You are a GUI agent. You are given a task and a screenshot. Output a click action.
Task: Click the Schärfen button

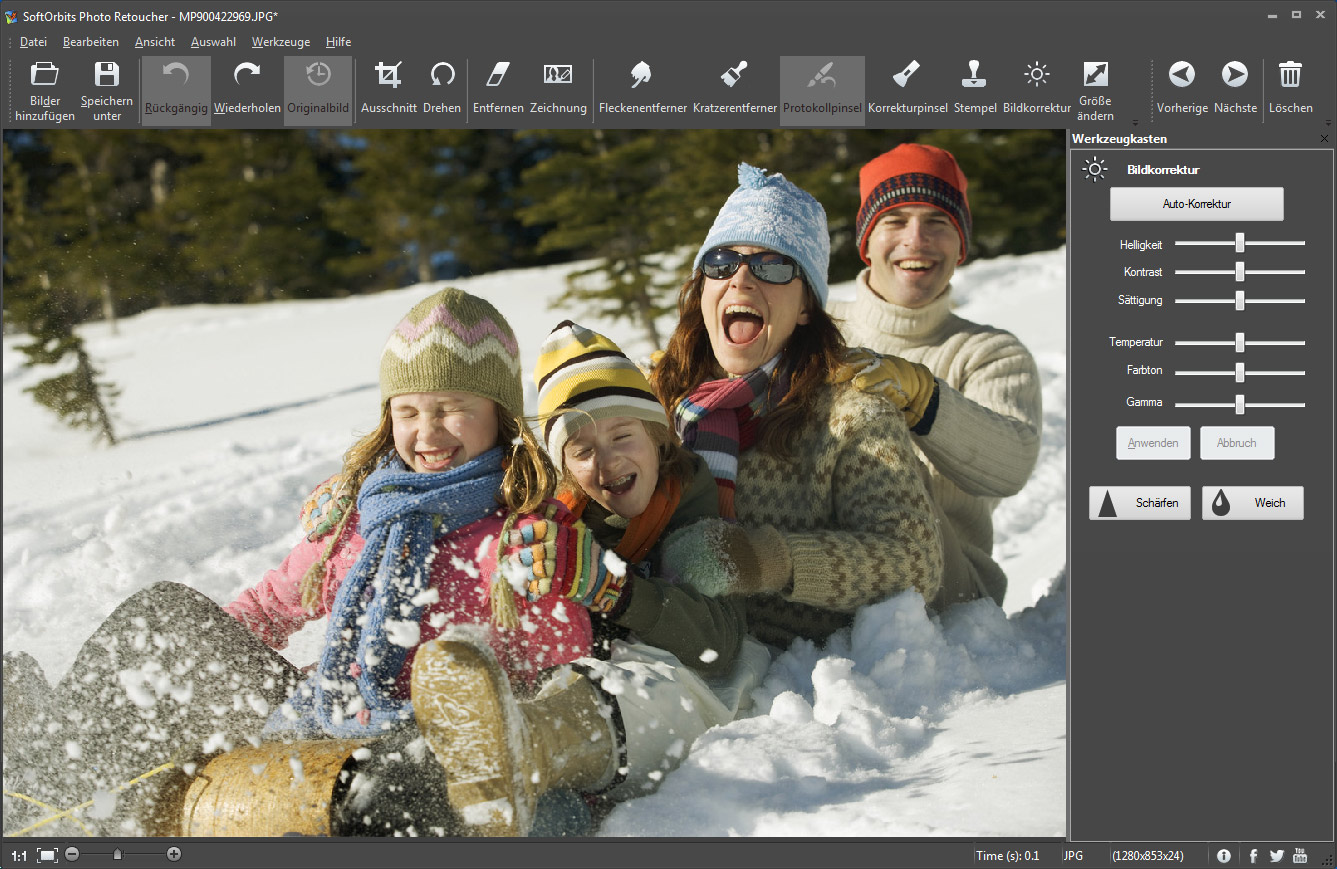[x=1140, y=503]
